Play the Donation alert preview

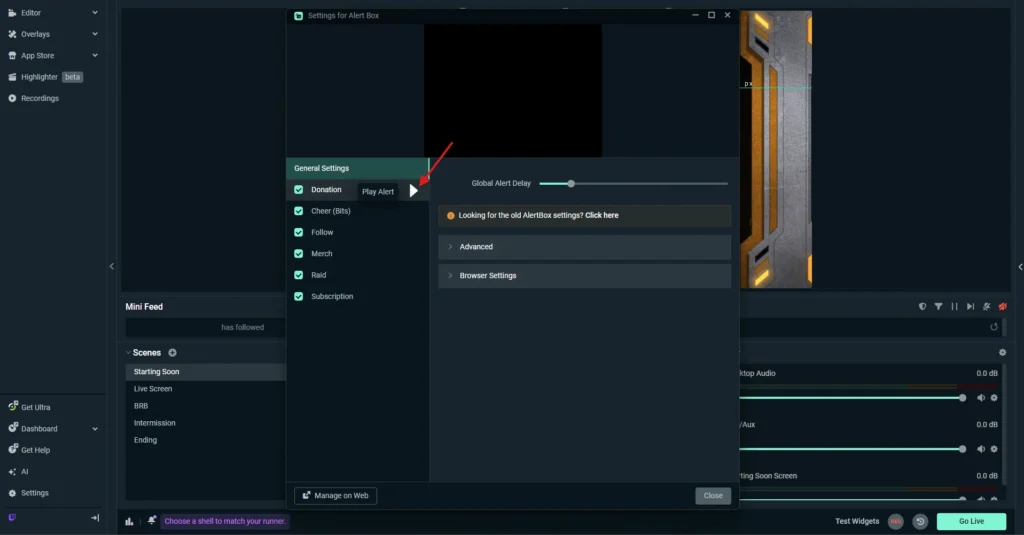pos(413,190)
